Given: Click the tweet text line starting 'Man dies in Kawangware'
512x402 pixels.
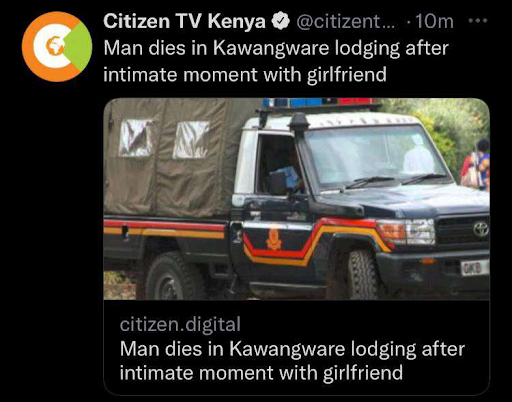Looking at the screenshot, I should click(x=276, y=48).
